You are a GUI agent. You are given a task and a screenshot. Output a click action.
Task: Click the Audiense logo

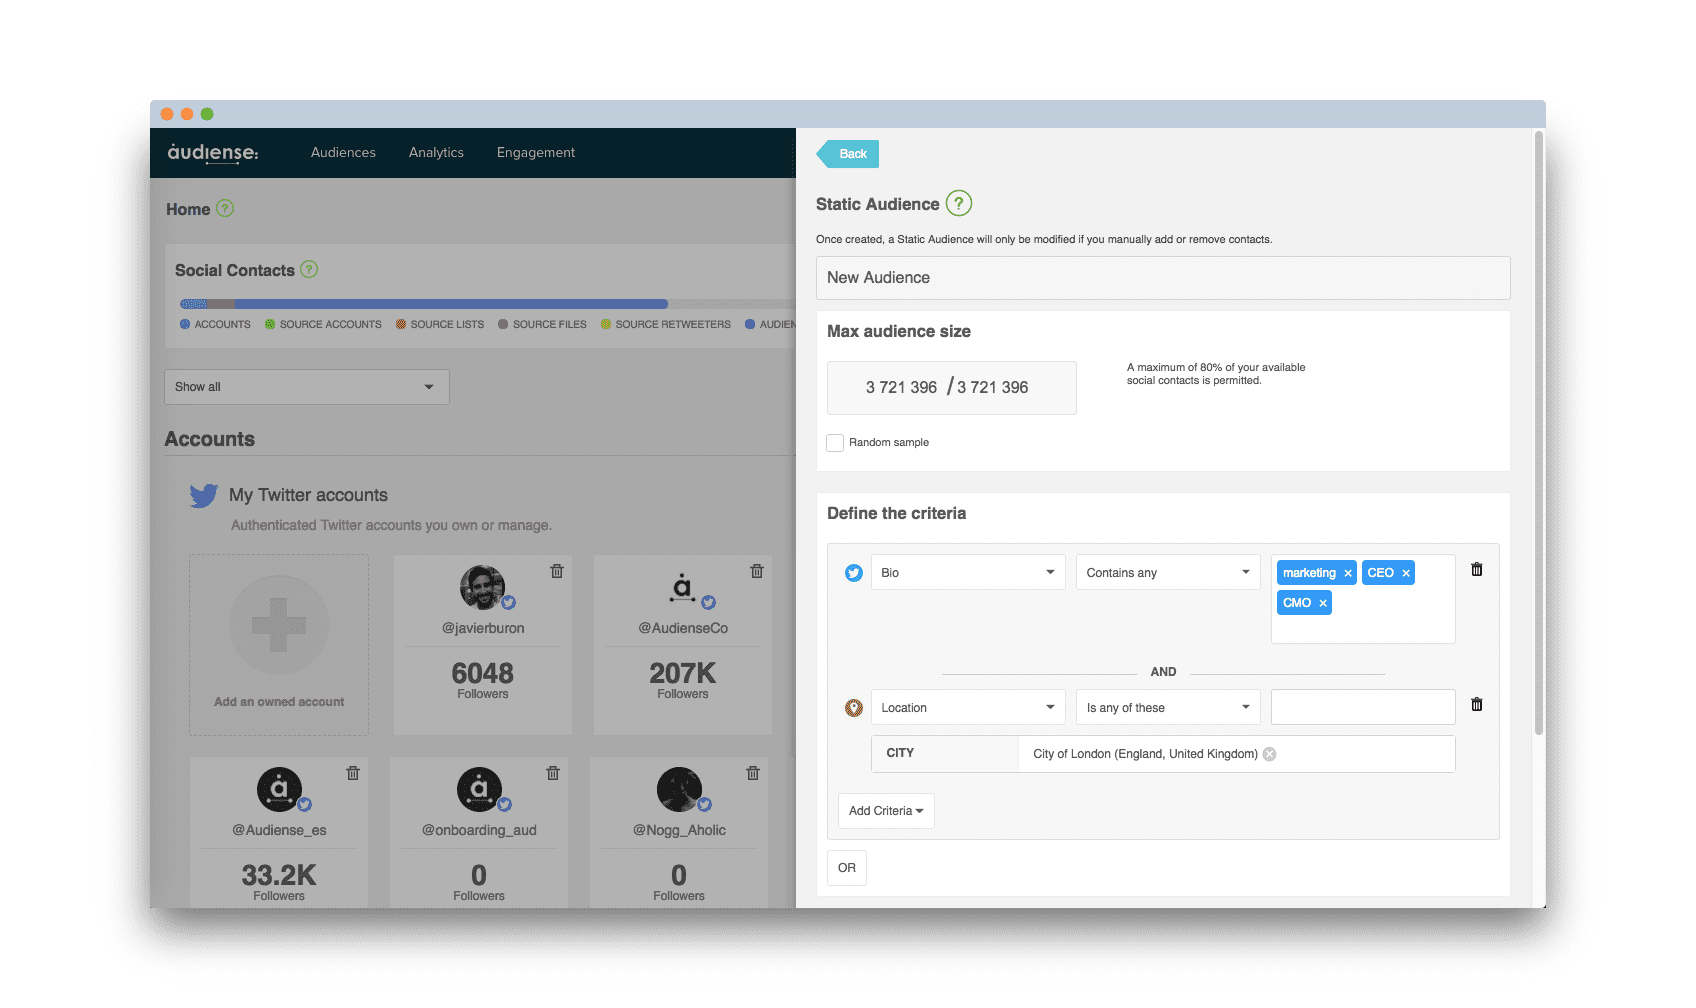(213, 153)
